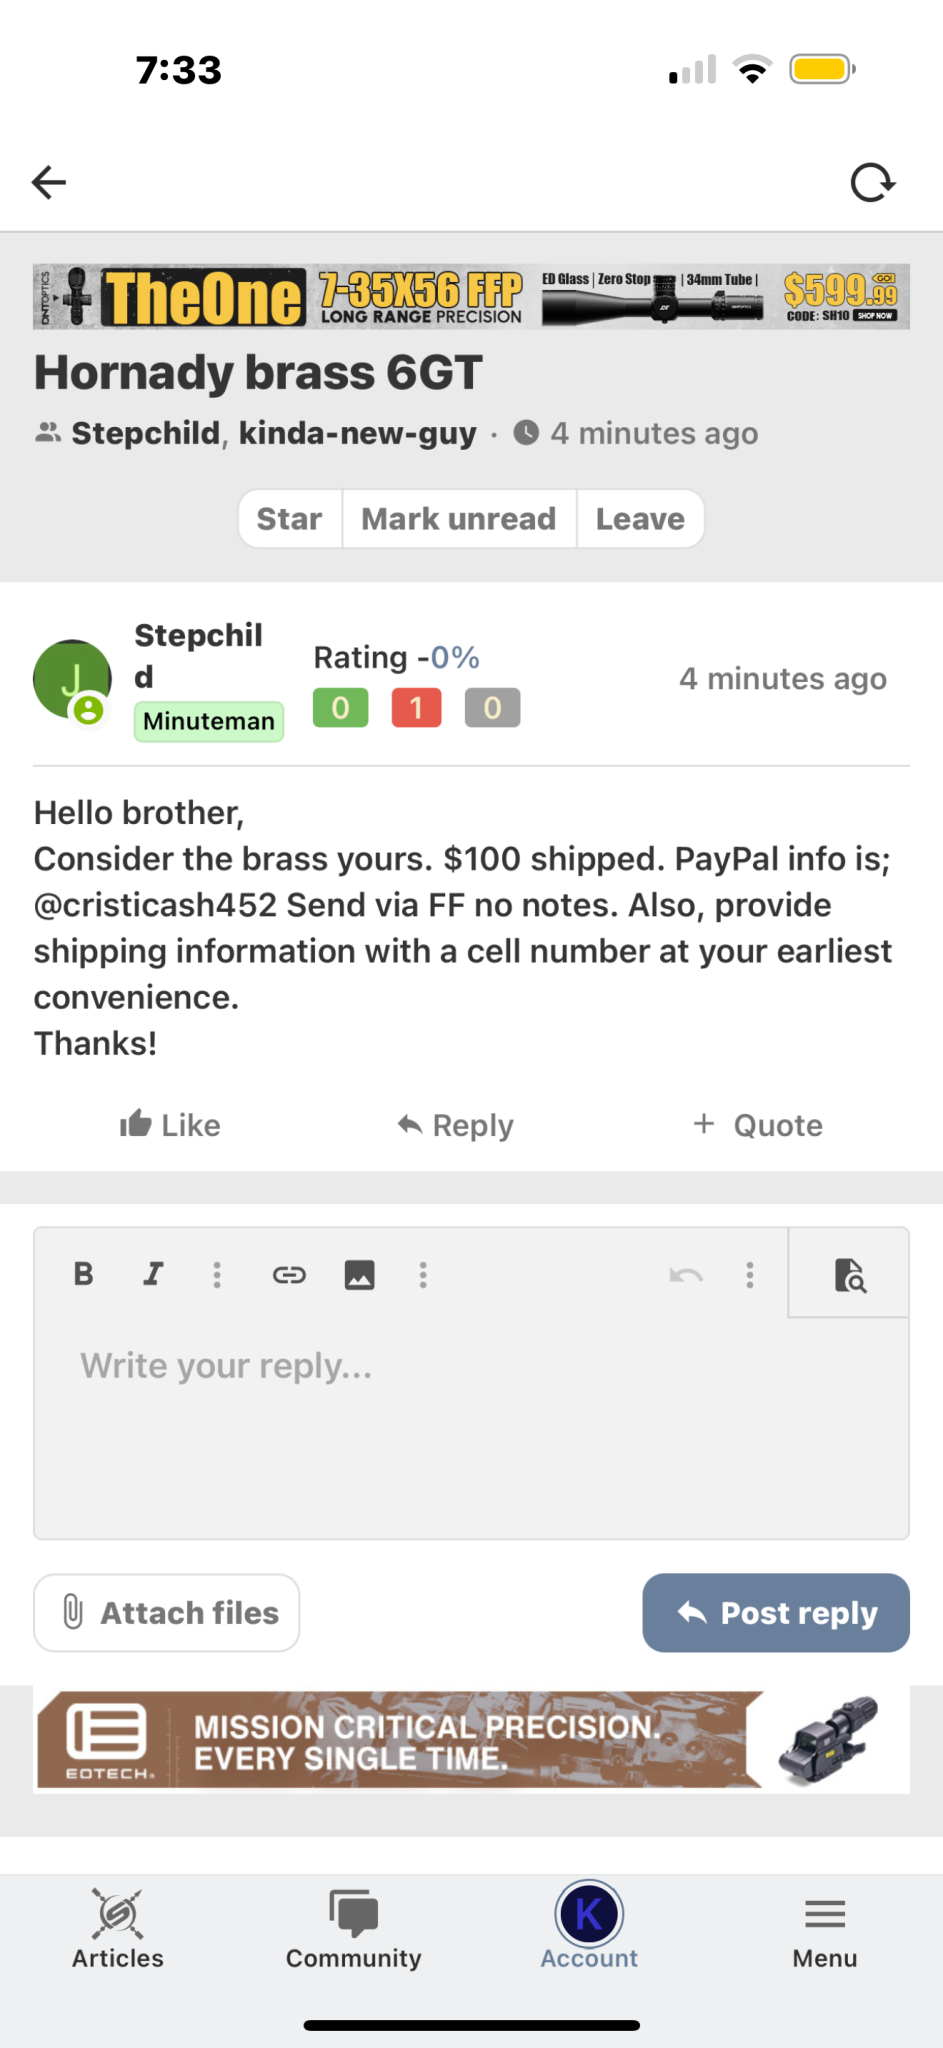Screen dimensions: 943x2048
Task: Insert an image in the reply
Action: point(359,1274)
